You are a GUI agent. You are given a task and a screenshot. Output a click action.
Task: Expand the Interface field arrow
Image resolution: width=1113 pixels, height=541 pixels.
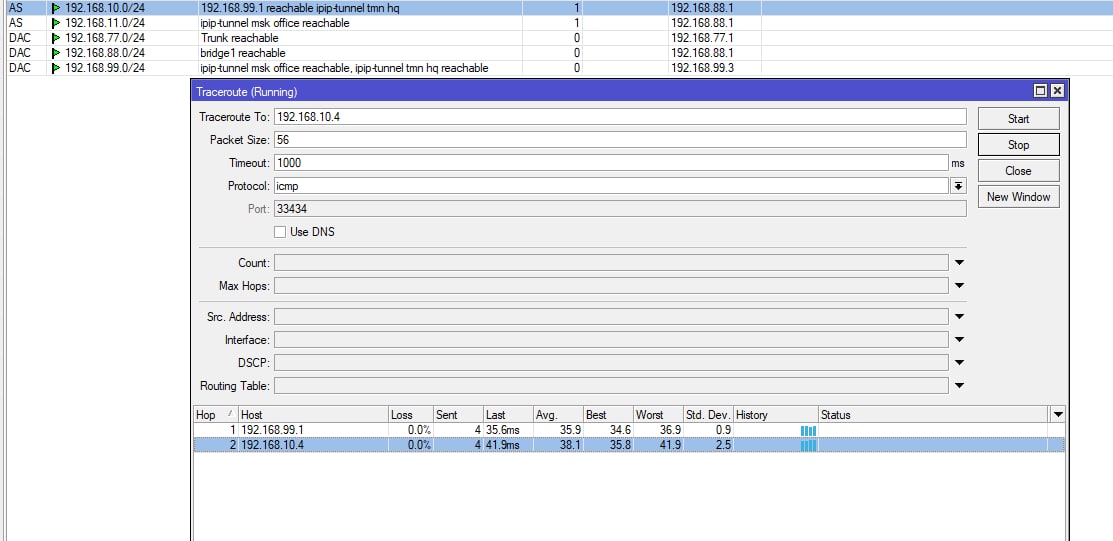coord(960,340)
